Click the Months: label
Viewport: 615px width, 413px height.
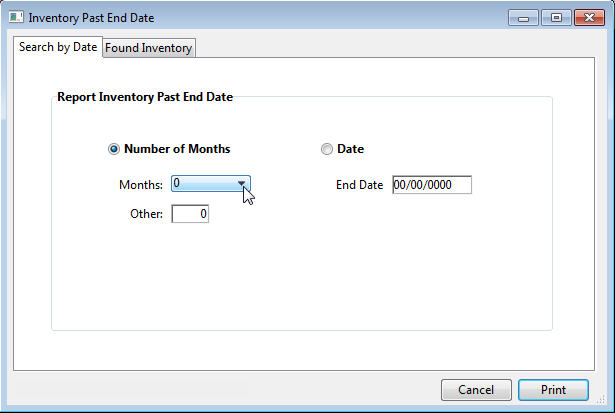pyautogui.click(x=141, y=185)
